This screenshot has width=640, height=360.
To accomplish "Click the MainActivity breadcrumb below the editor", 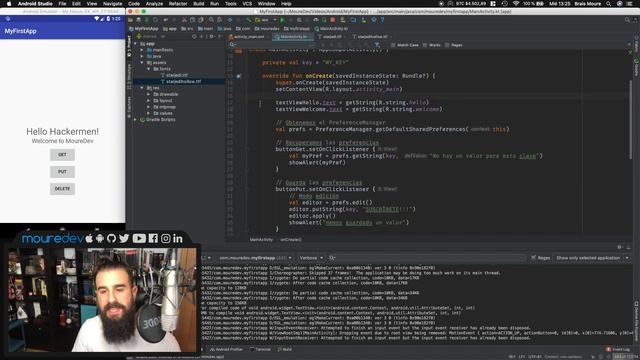I will coord(261,240).
